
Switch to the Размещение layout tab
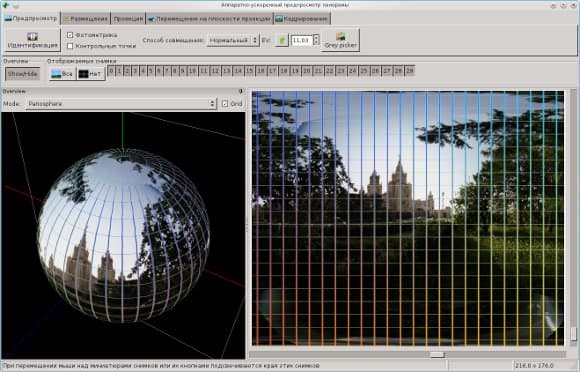coord(85,19)
